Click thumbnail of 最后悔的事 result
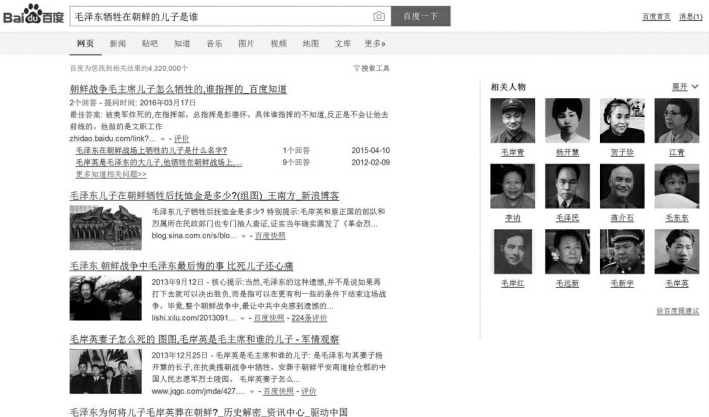Viewport: 709px width, 417px height. (x=105, y=298)
